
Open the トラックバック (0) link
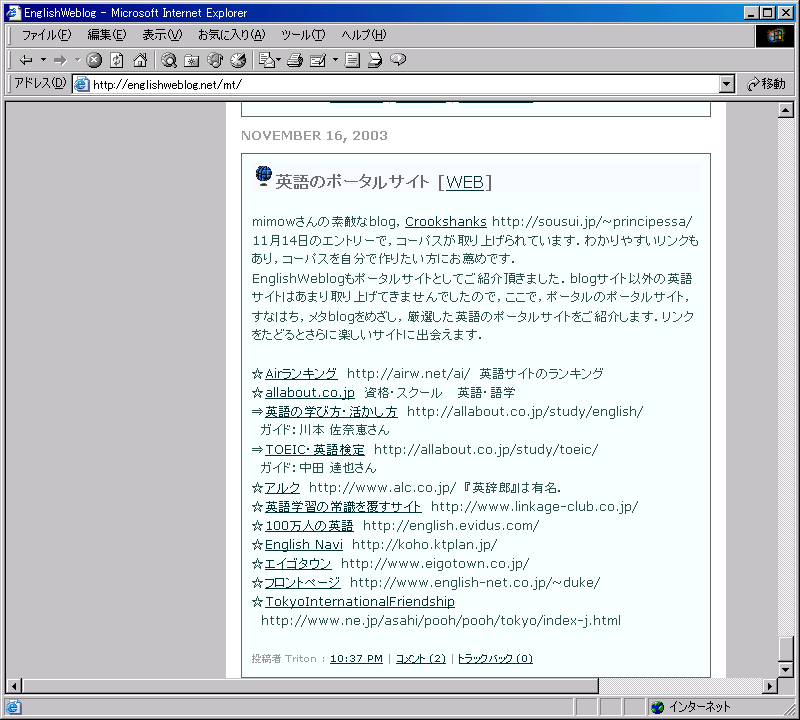click(495, 659)
